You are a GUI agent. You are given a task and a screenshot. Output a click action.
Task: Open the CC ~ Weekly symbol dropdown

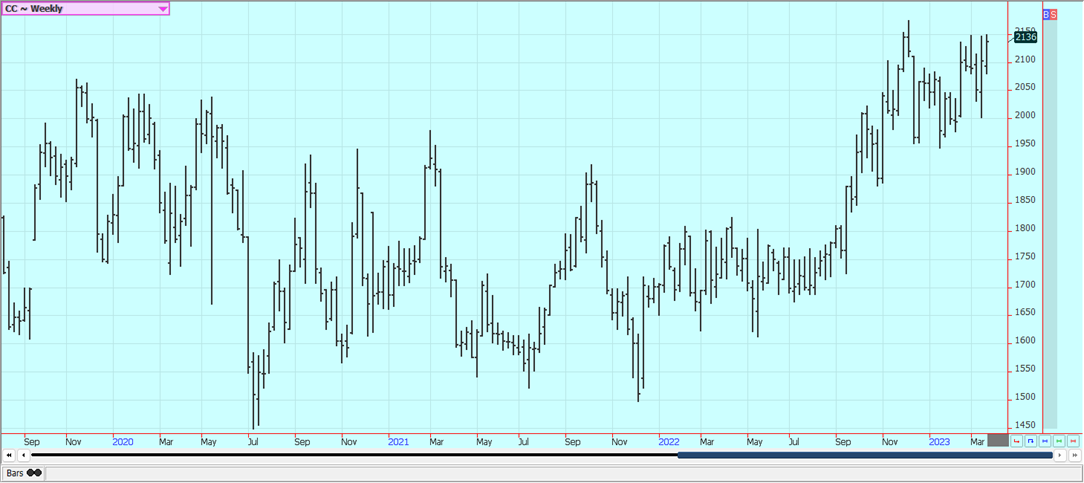(85, 9)
